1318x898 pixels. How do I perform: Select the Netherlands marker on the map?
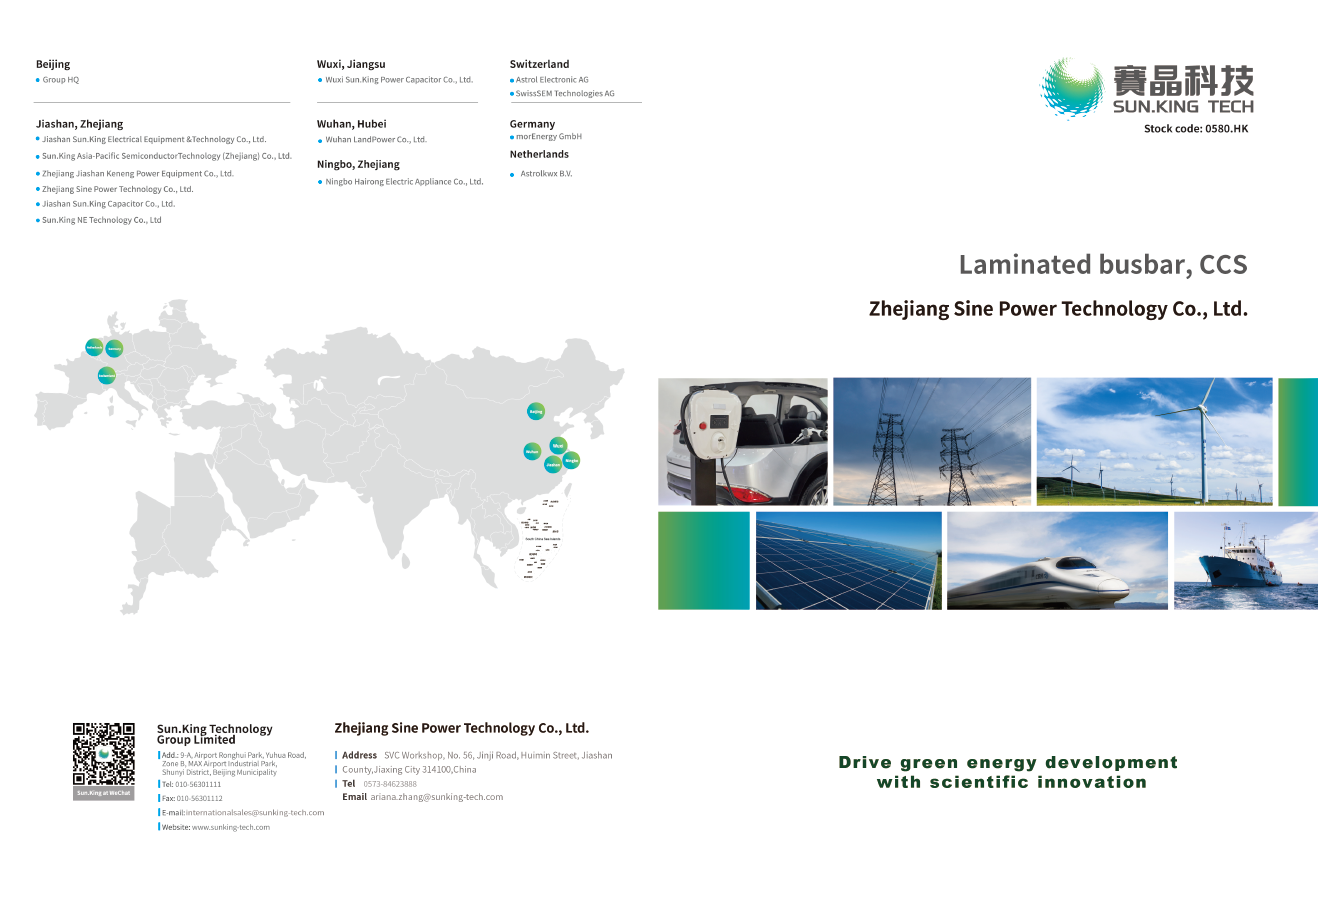coord(94,348)
